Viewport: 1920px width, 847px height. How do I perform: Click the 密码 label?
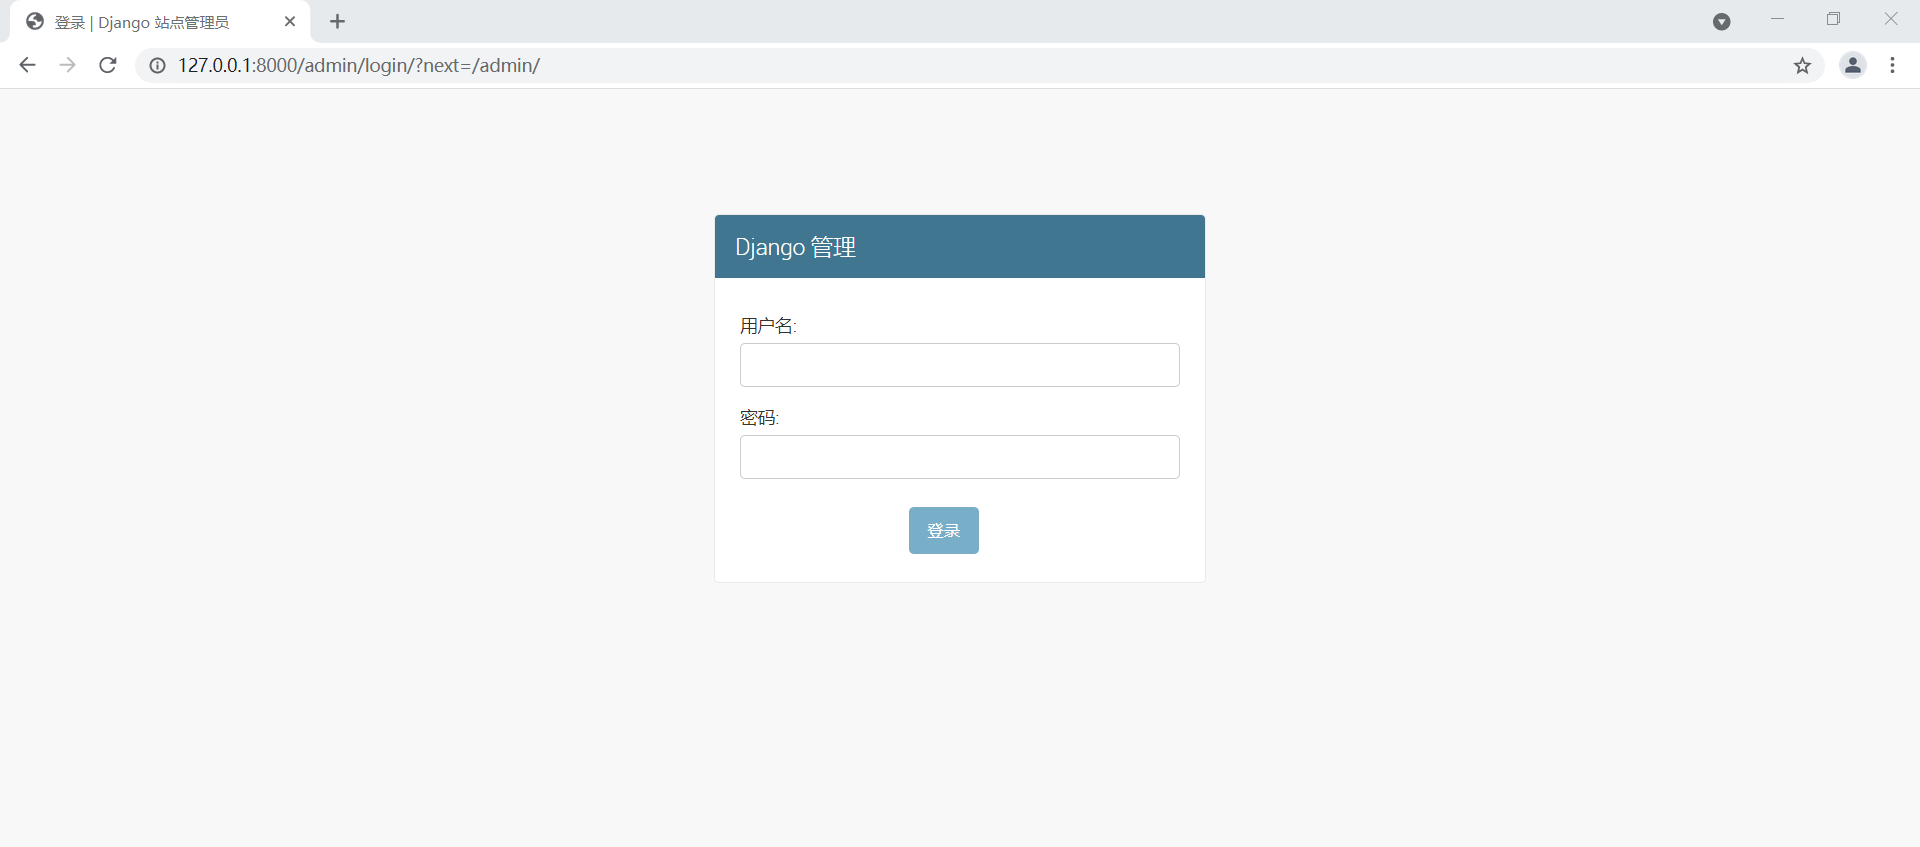click(759, 418)
